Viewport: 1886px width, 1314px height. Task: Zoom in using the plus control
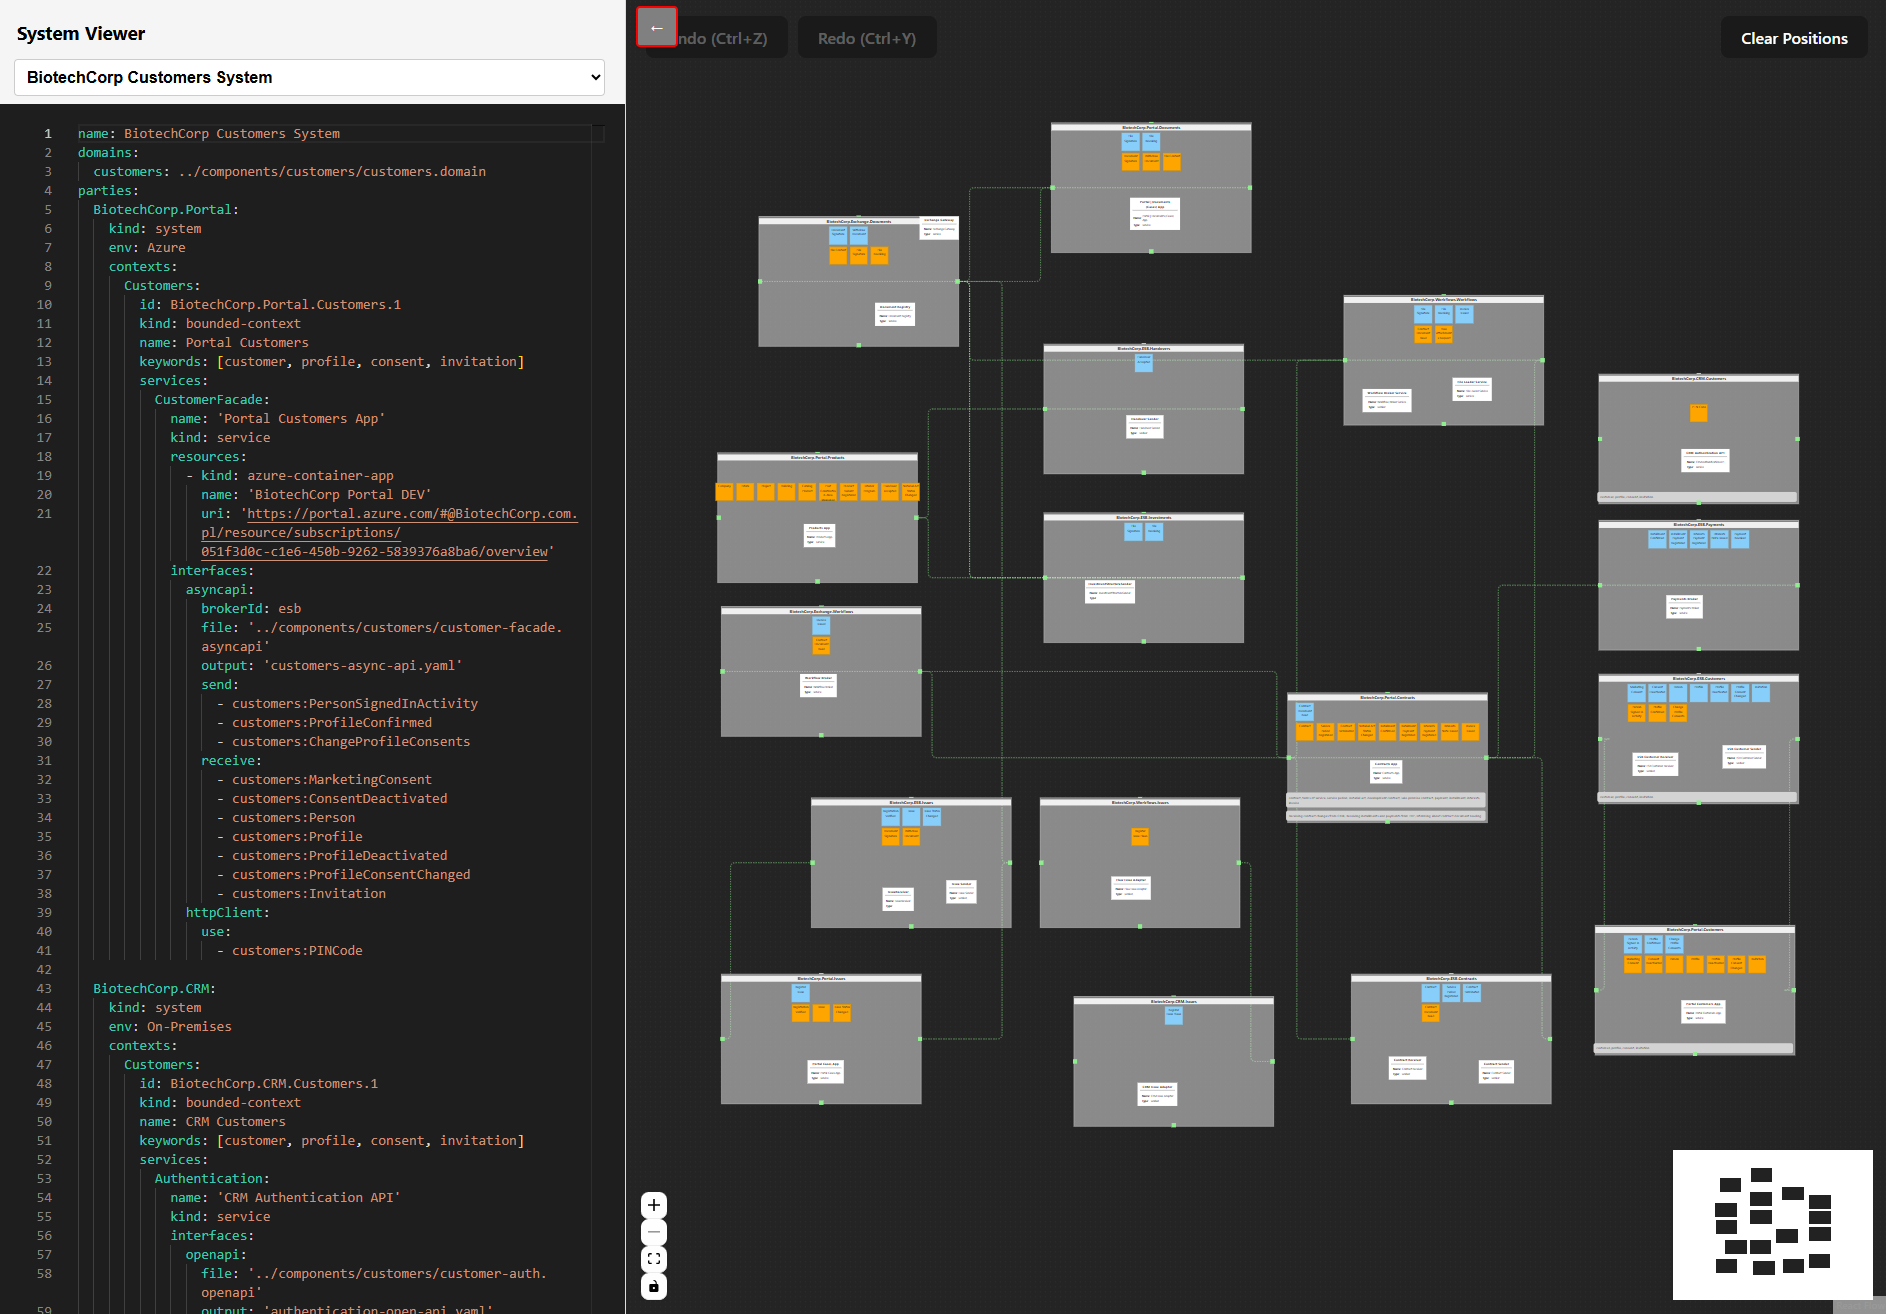tap(653, 1205)
